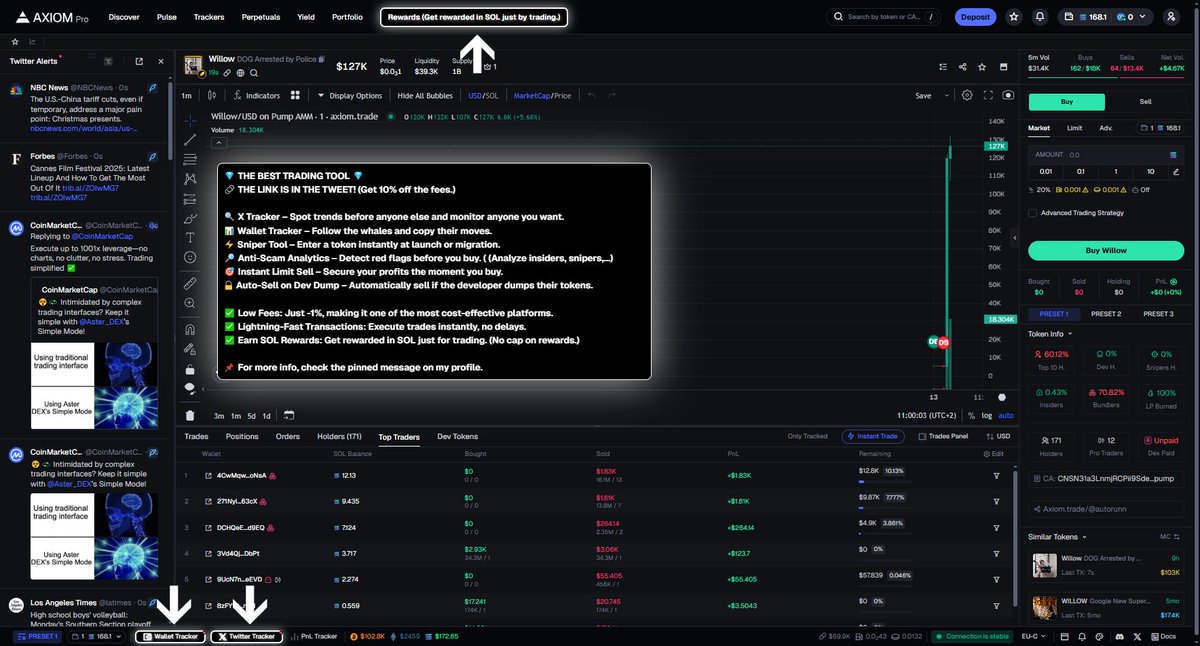Viewport: 1200px width, 646px height.
Task: Open the notifications bell in top bar
Action: (x=1040, y=17)
